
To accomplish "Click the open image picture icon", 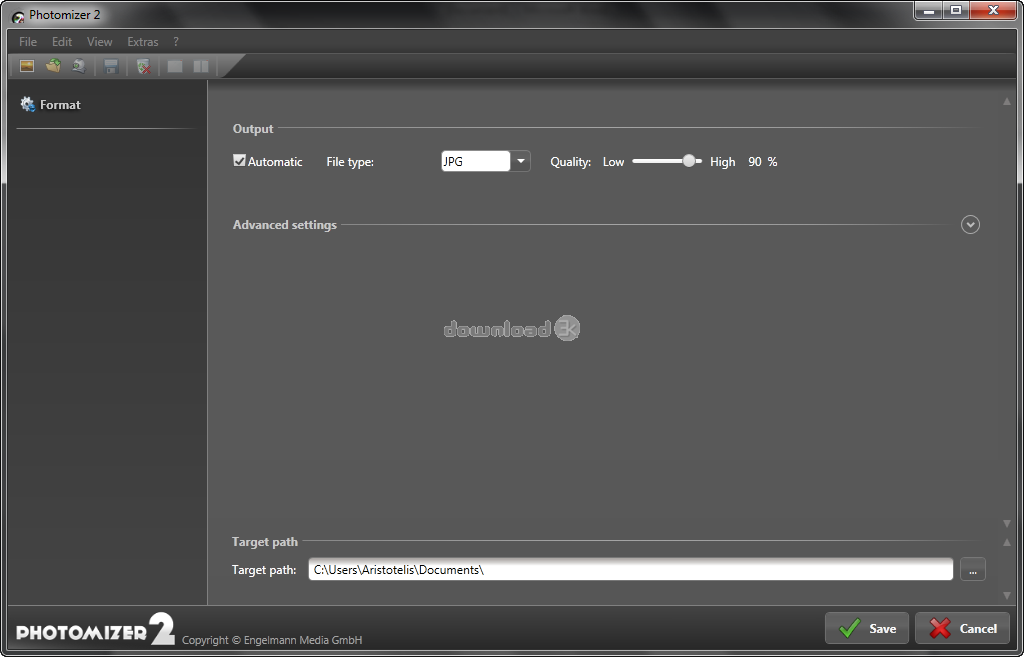I will [27, 66].
